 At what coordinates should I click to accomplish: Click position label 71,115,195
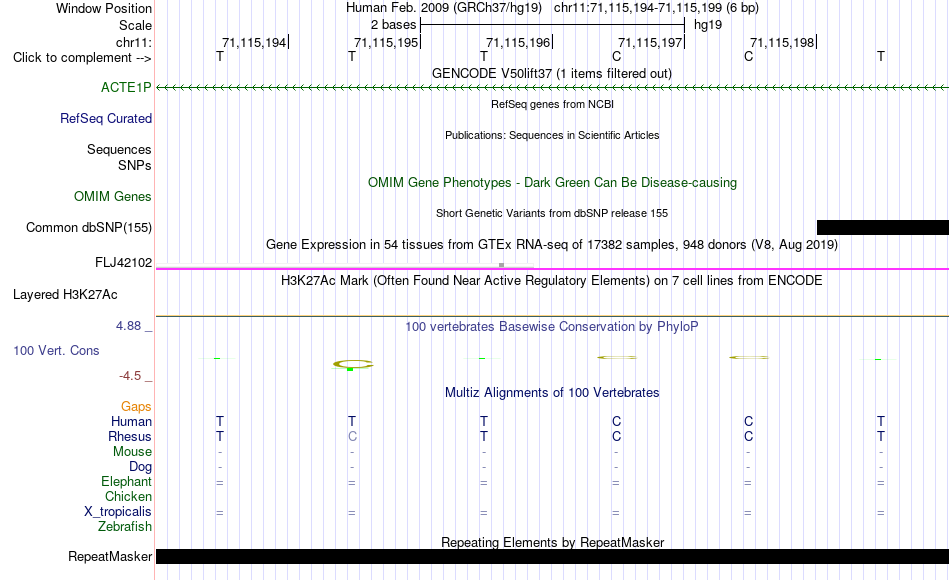386,42
